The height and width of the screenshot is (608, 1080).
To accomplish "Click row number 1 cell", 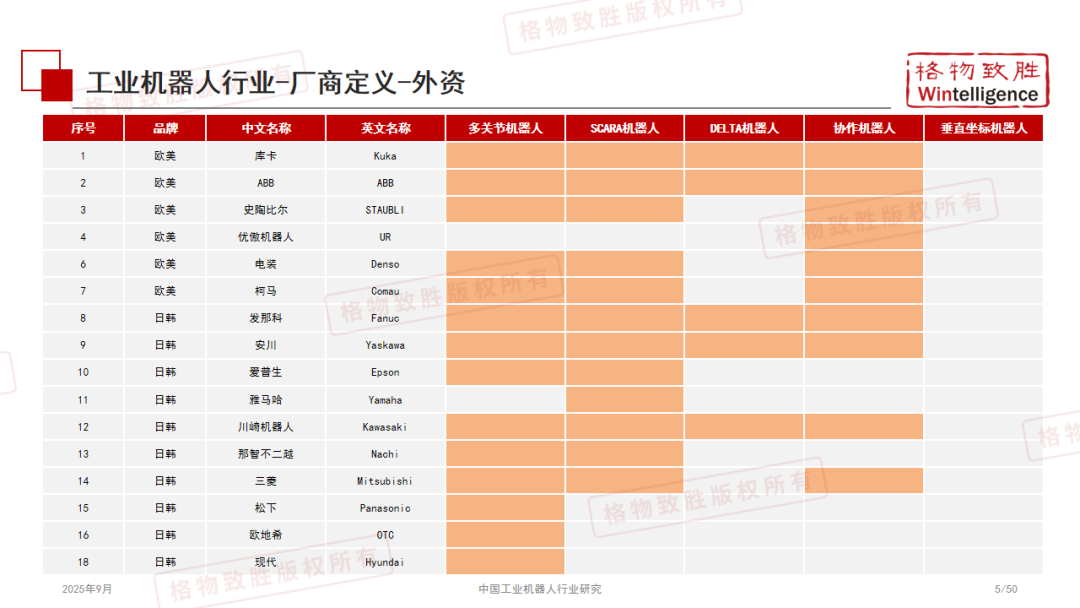I will coord(83,156).
